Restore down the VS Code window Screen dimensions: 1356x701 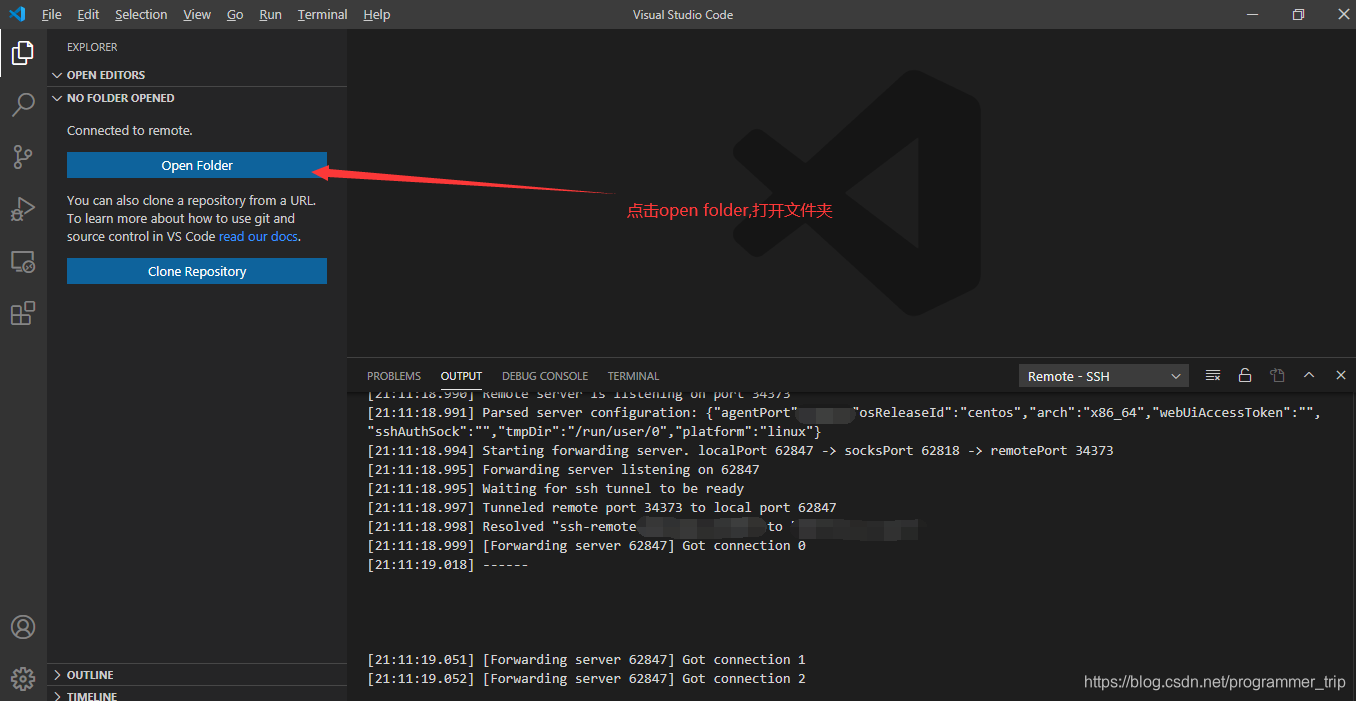coord(1298,14)
